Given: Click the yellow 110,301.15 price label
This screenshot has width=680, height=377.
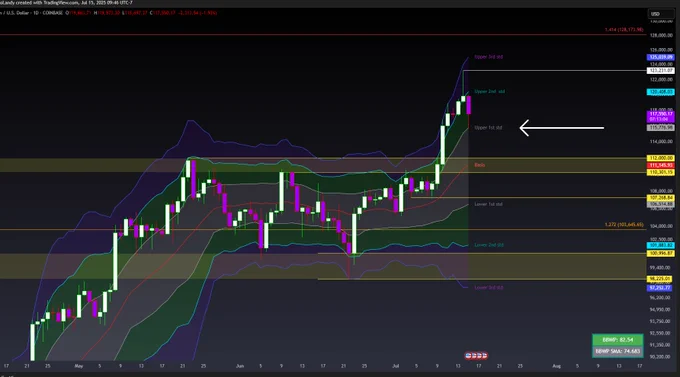Looking at the screenshot, I should 660,172.
